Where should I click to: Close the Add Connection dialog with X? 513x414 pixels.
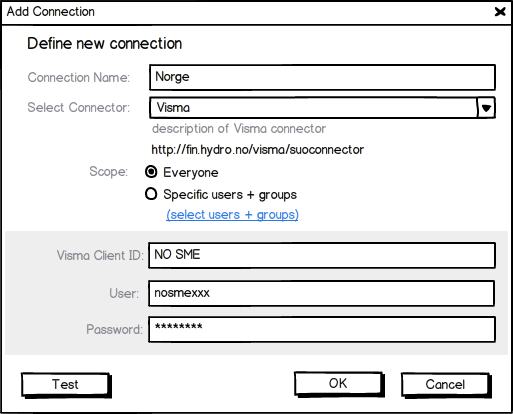click(500, 12)
